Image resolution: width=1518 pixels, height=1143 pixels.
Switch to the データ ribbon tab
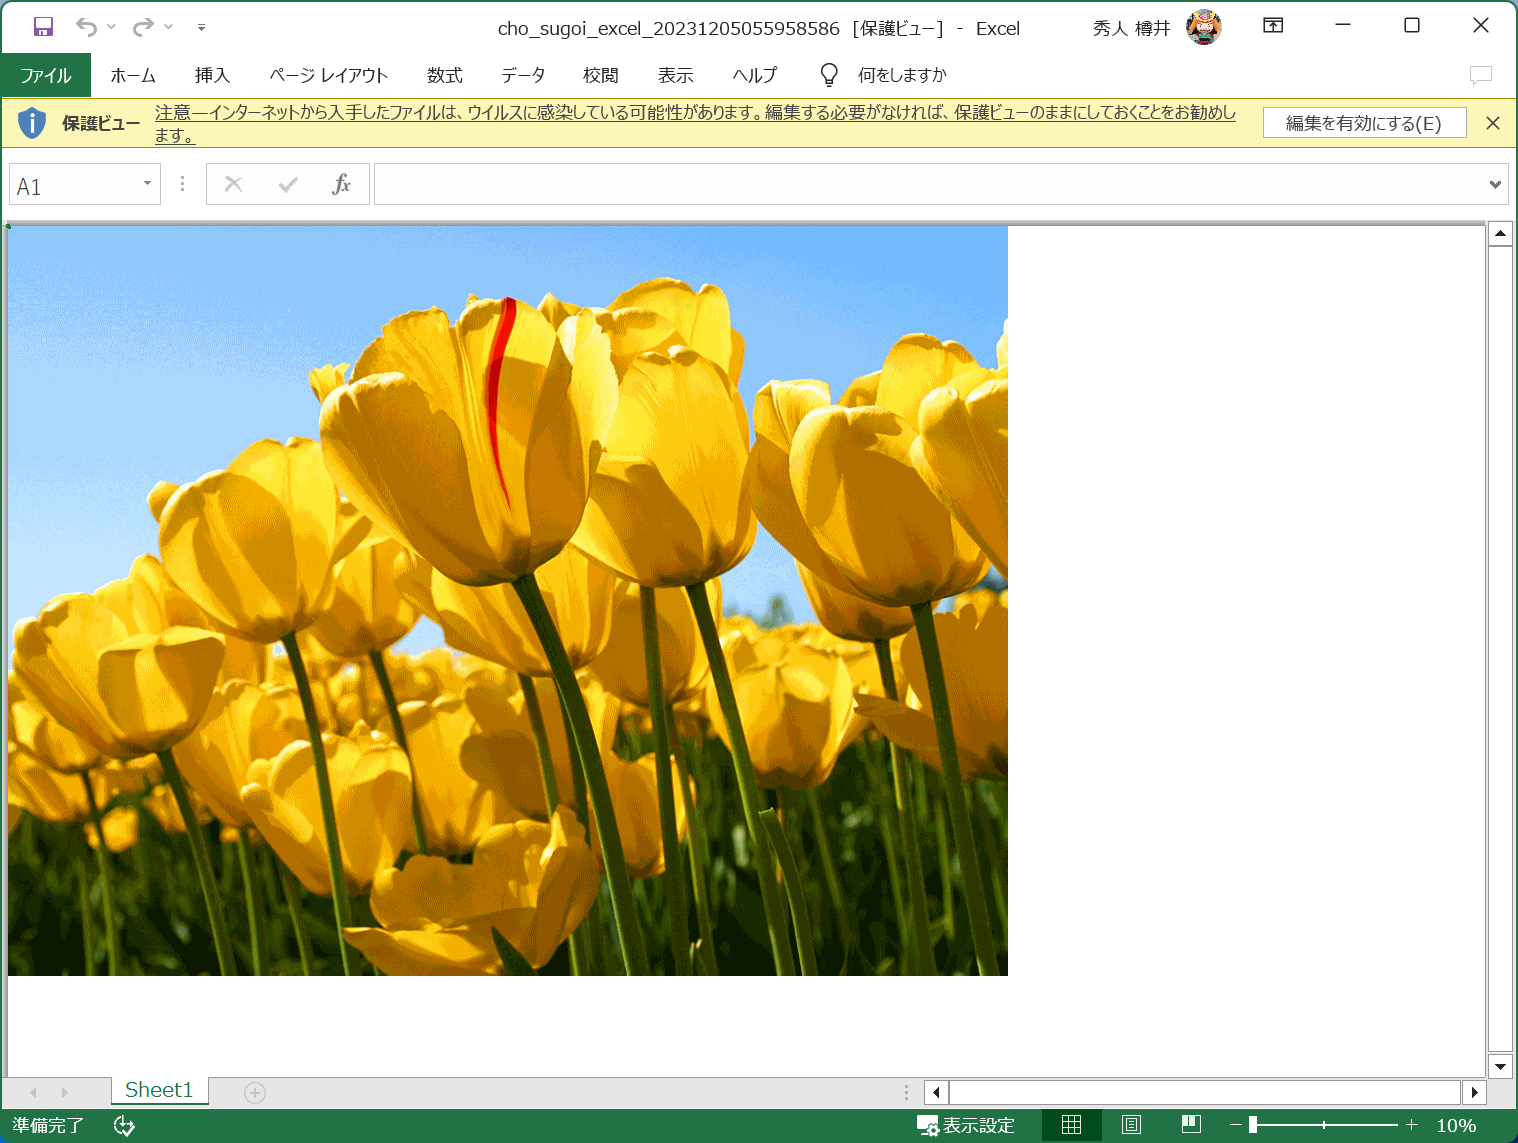522,74
